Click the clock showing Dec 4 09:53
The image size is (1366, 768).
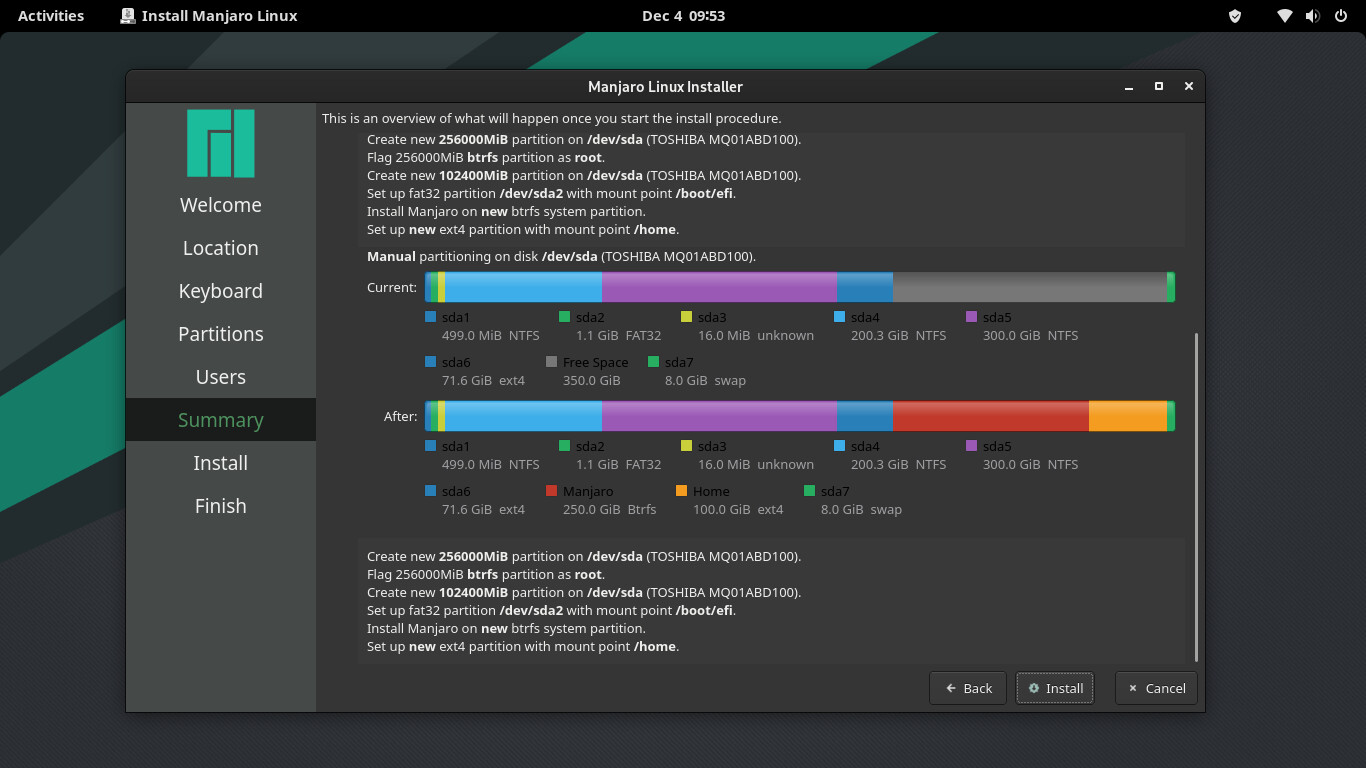point(683,16)
